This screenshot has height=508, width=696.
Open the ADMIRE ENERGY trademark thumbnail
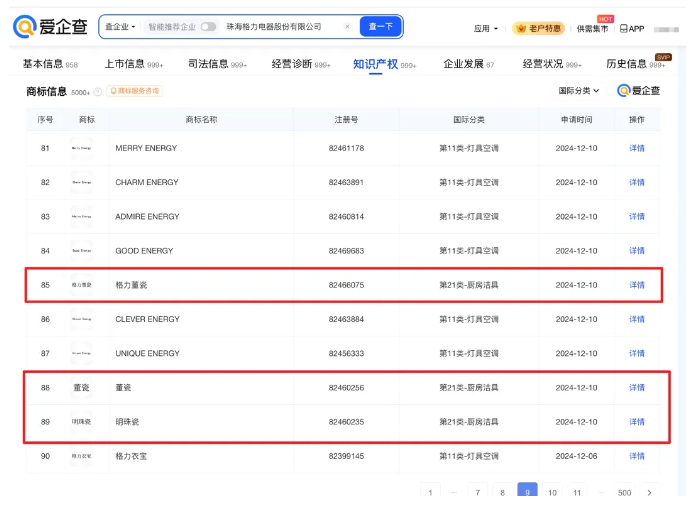[81, 216]
